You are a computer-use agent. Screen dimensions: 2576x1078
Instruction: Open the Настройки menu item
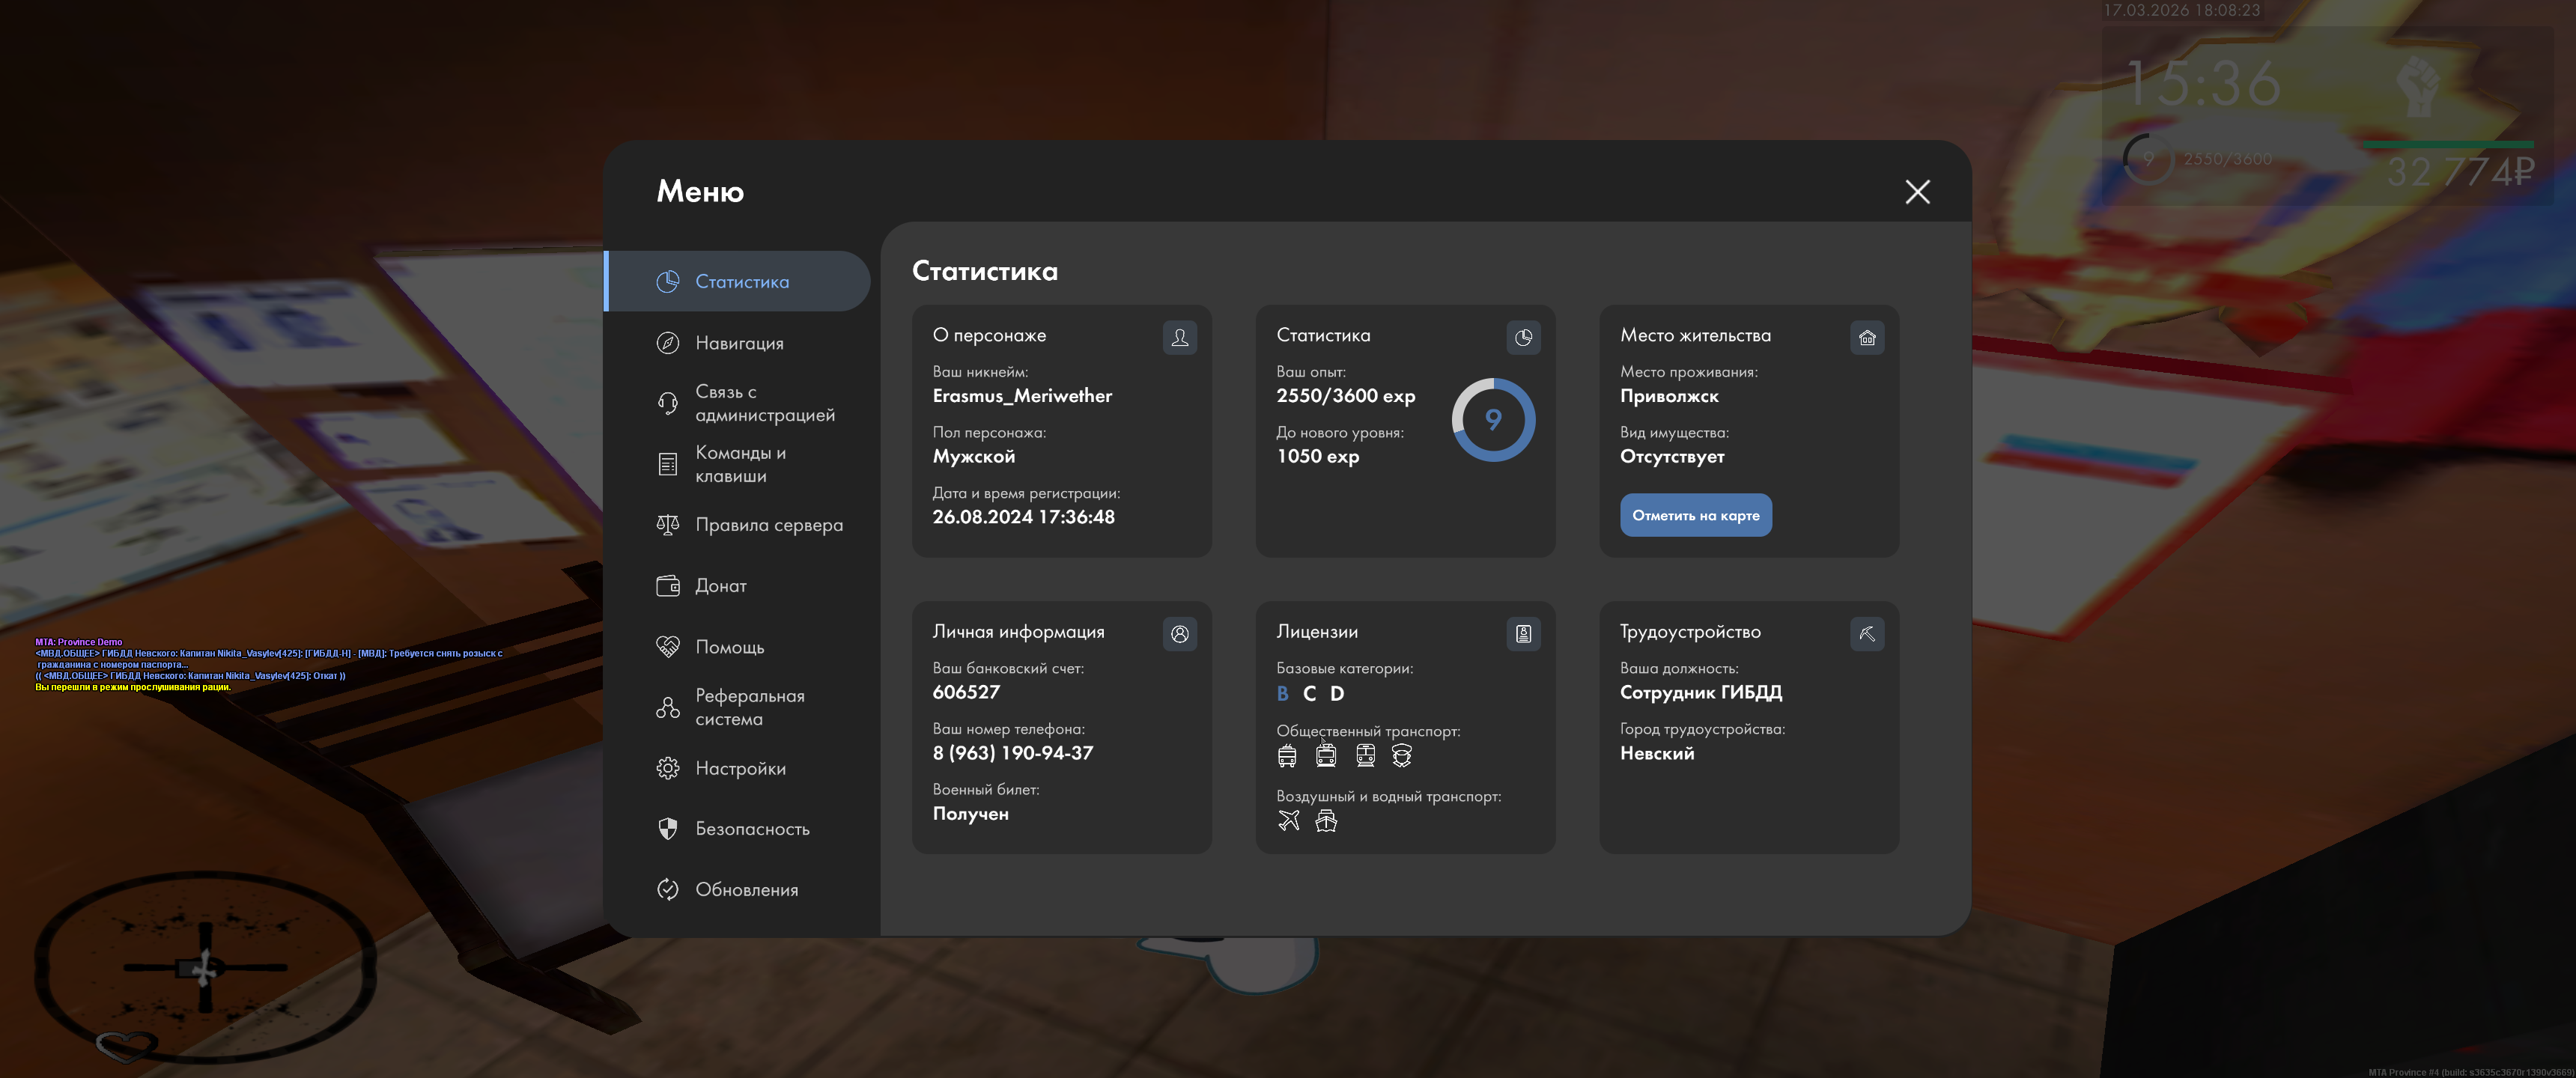tap(738, 768)
